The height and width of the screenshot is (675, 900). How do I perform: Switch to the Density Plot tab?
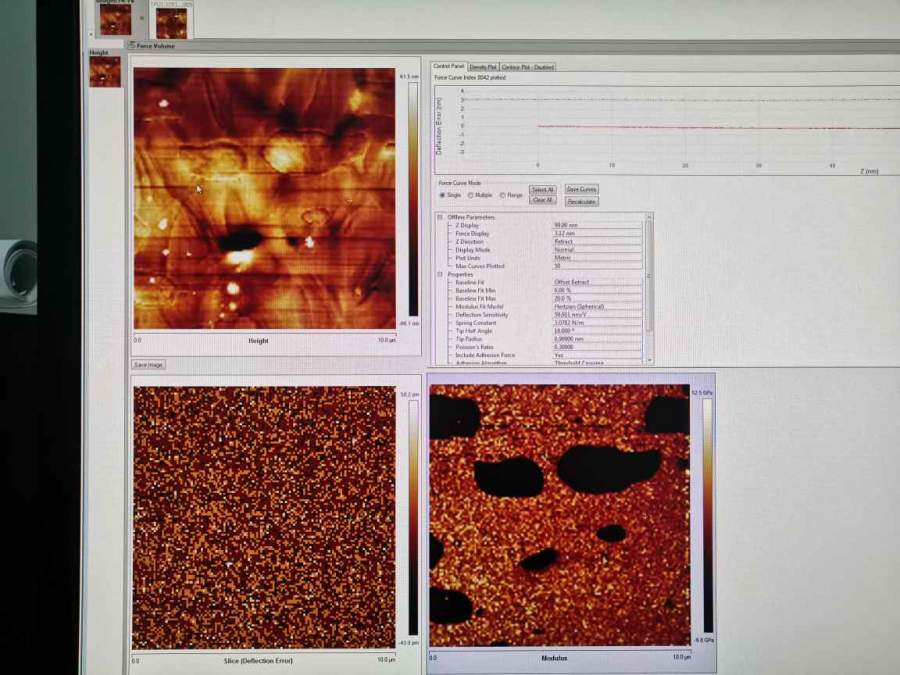coord(482,67)
